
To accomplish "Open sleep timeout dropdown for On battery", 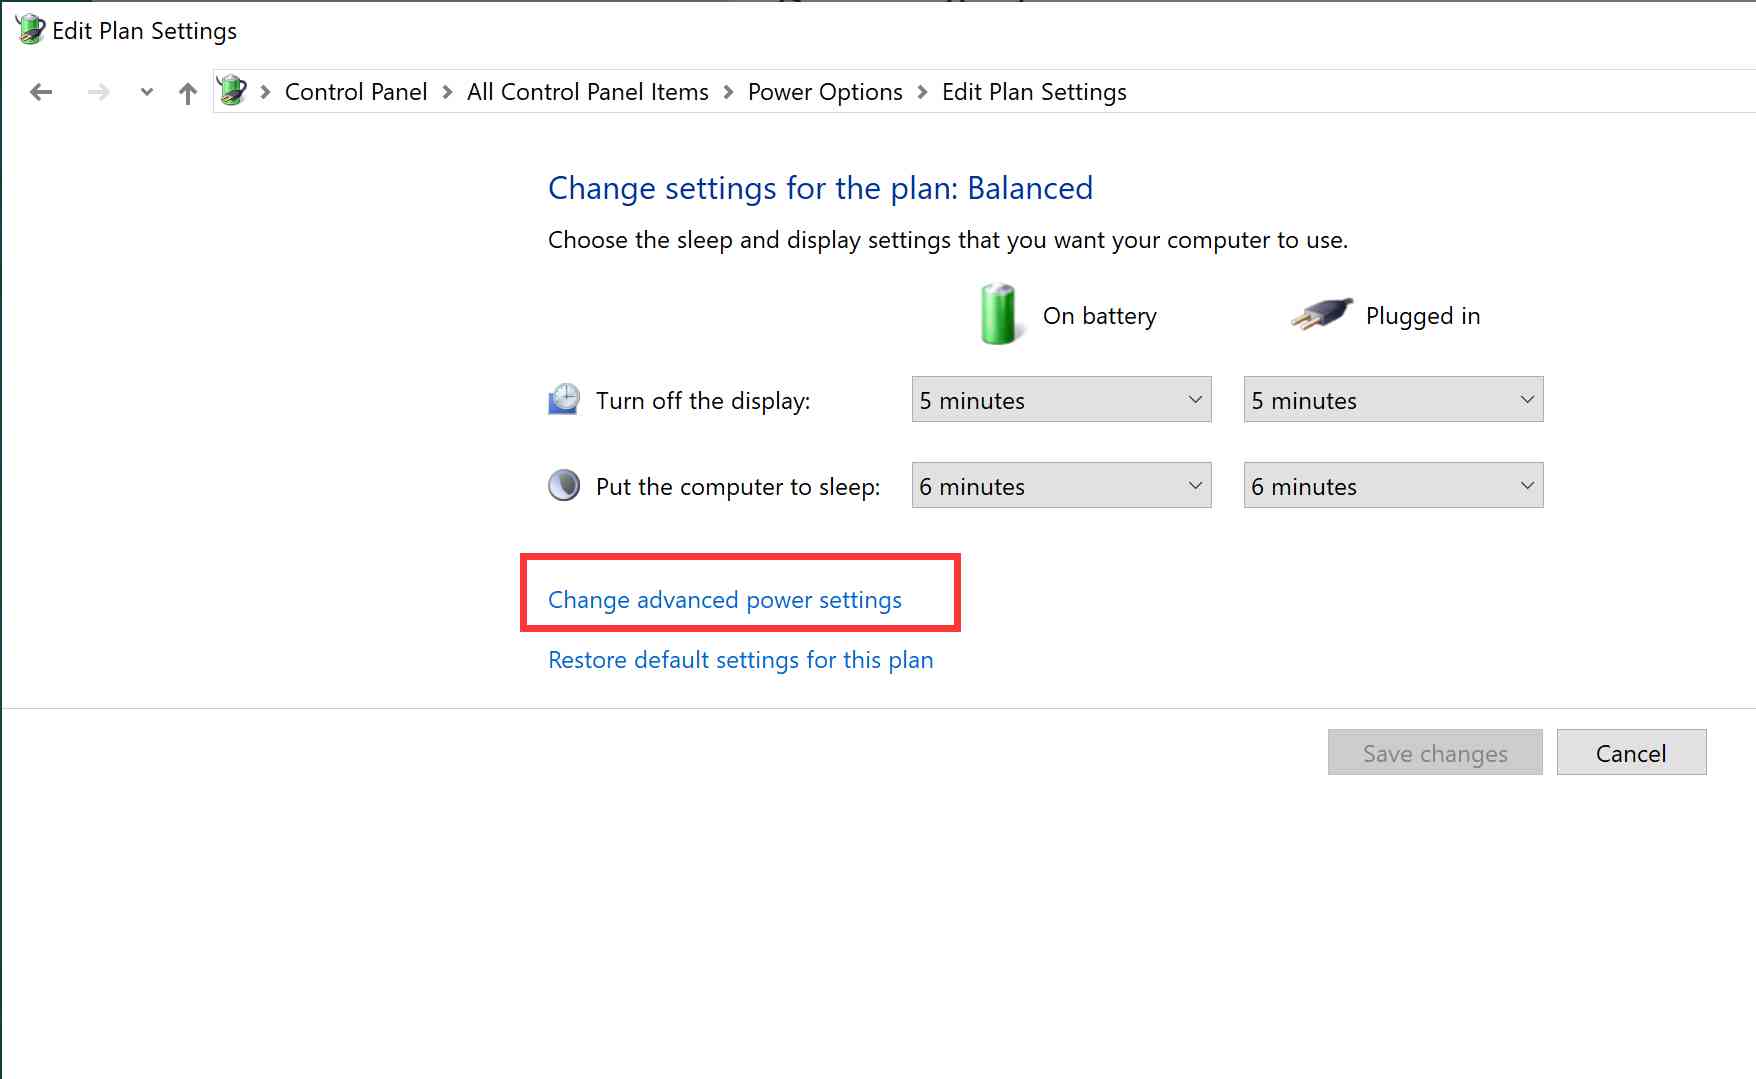I will coord(1062,485).
